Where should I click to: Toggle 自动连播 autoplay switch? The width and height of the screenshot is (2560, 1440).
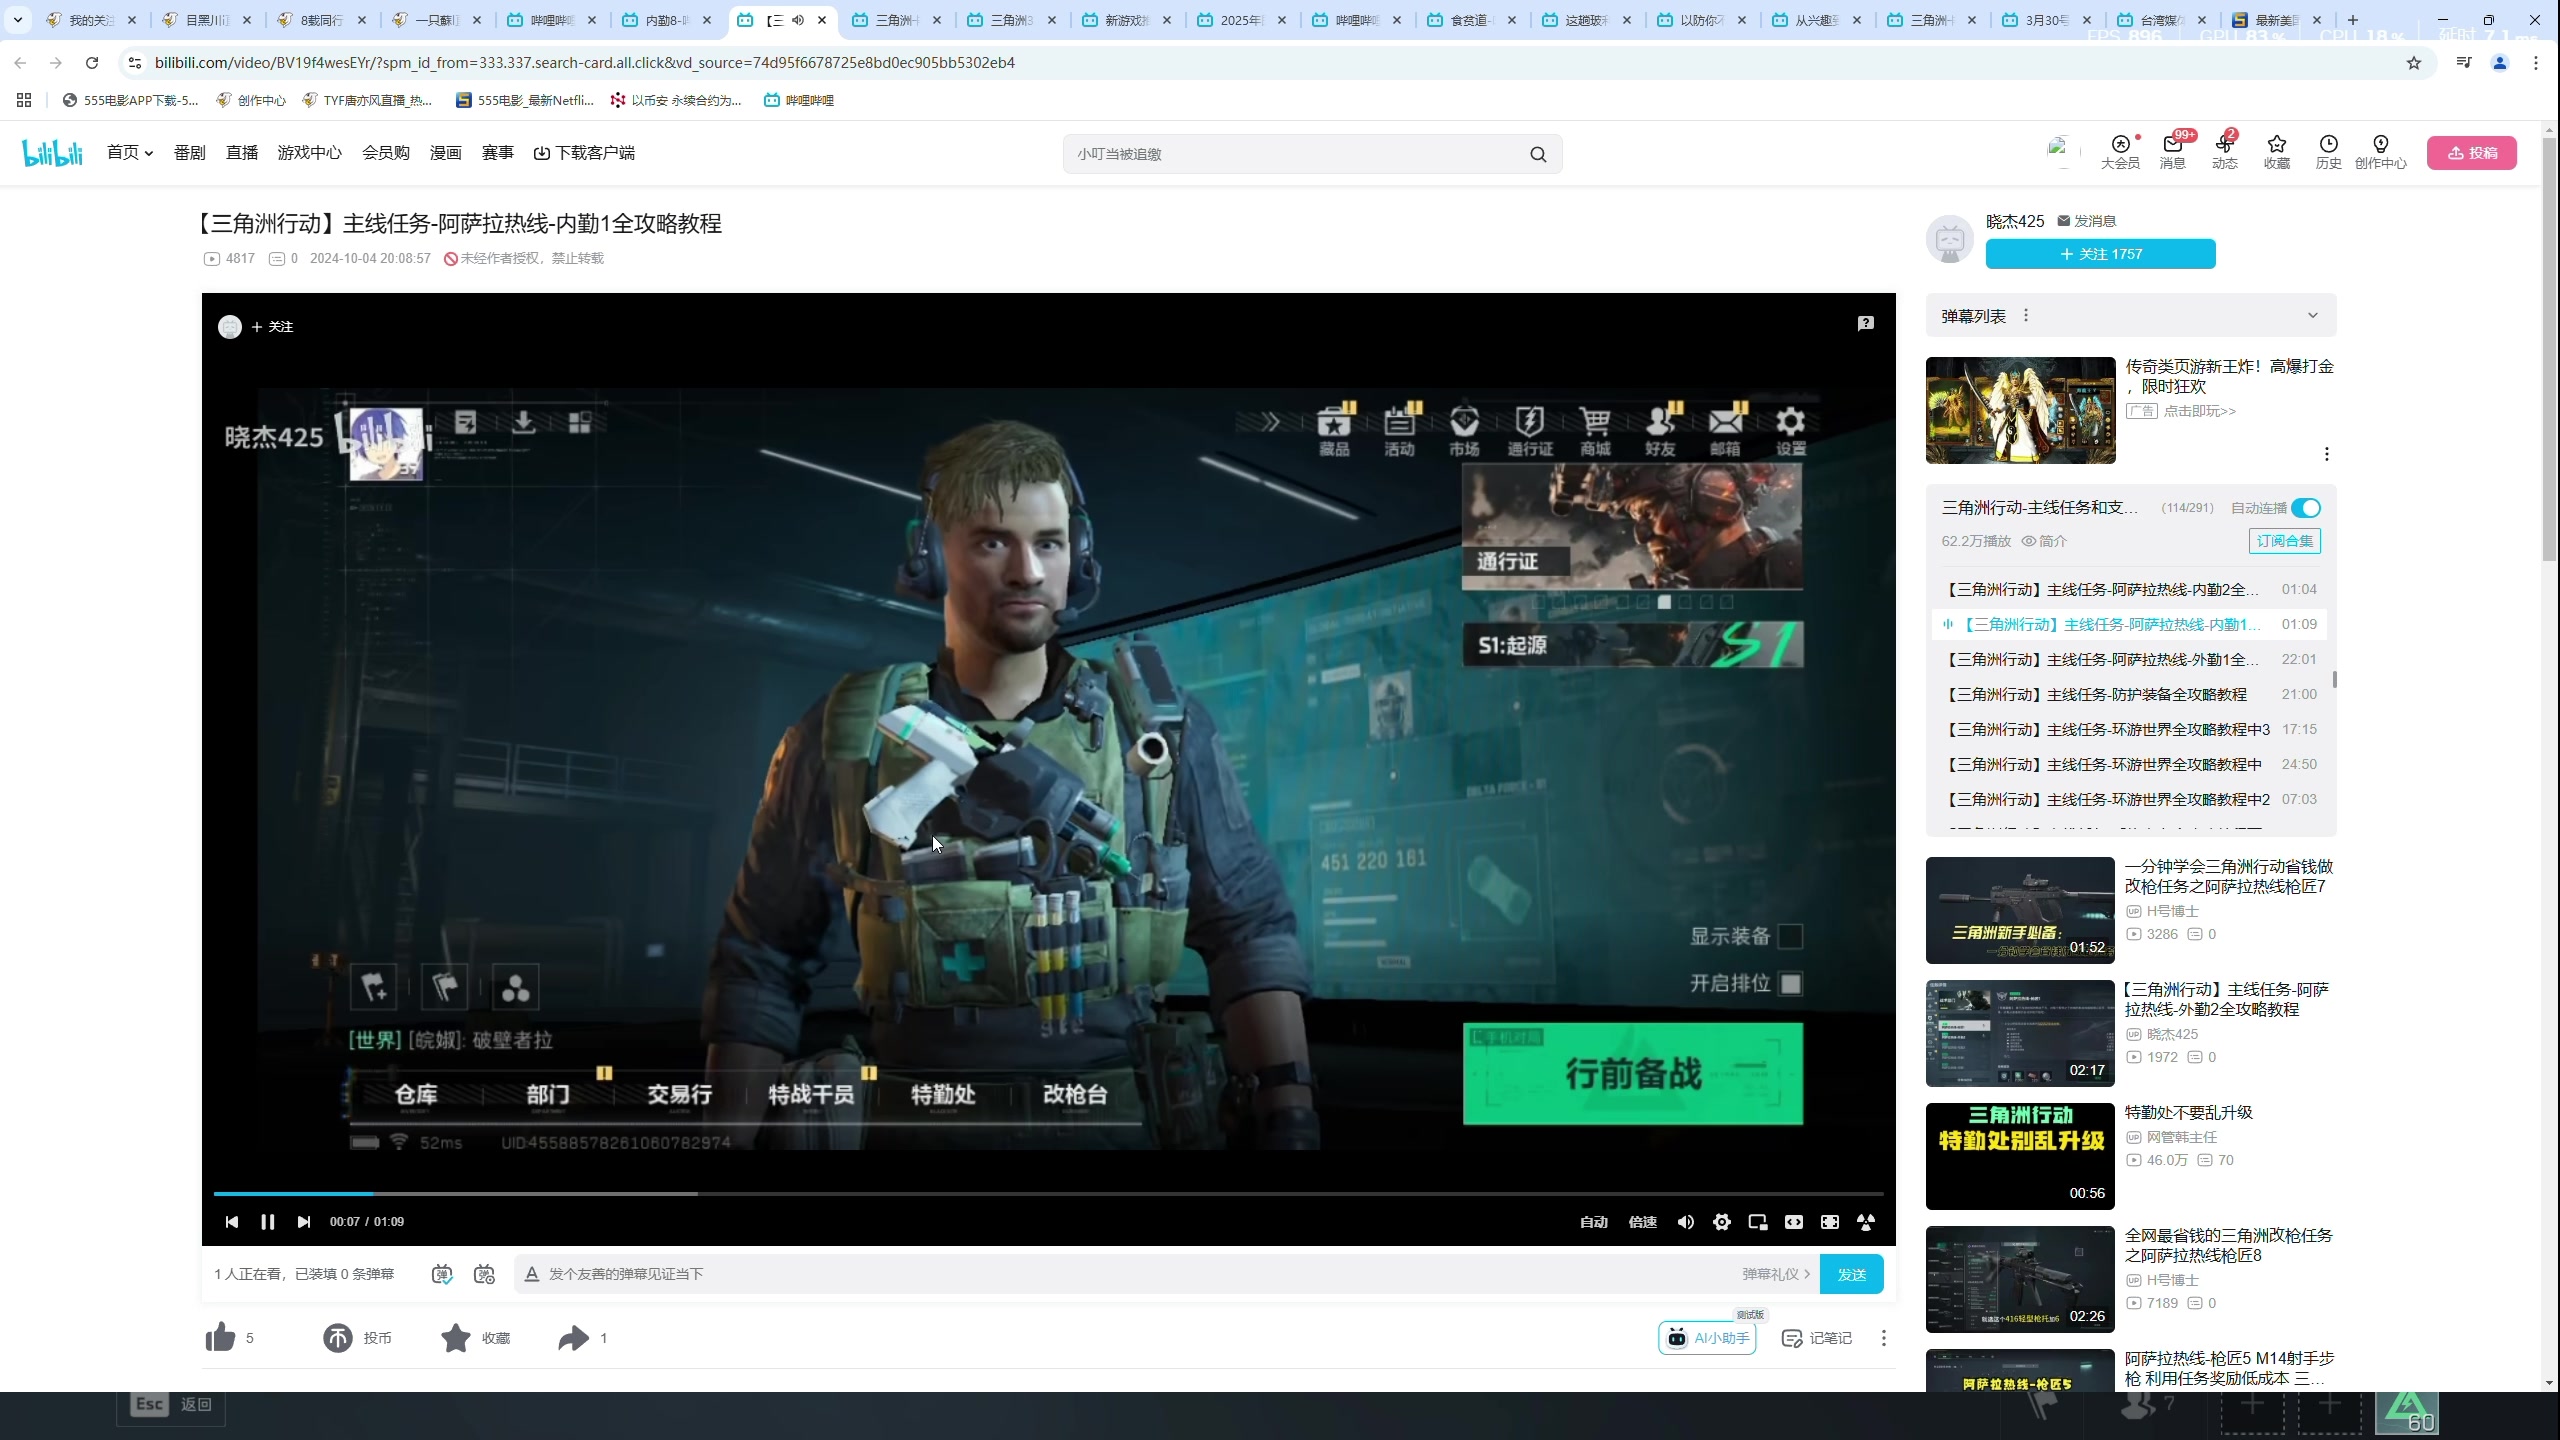pos(2305,508)
